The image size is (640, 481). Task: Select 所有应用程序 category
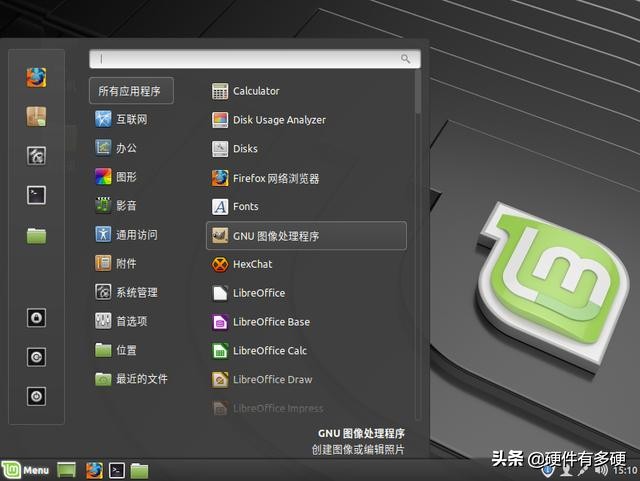[131, 91]
